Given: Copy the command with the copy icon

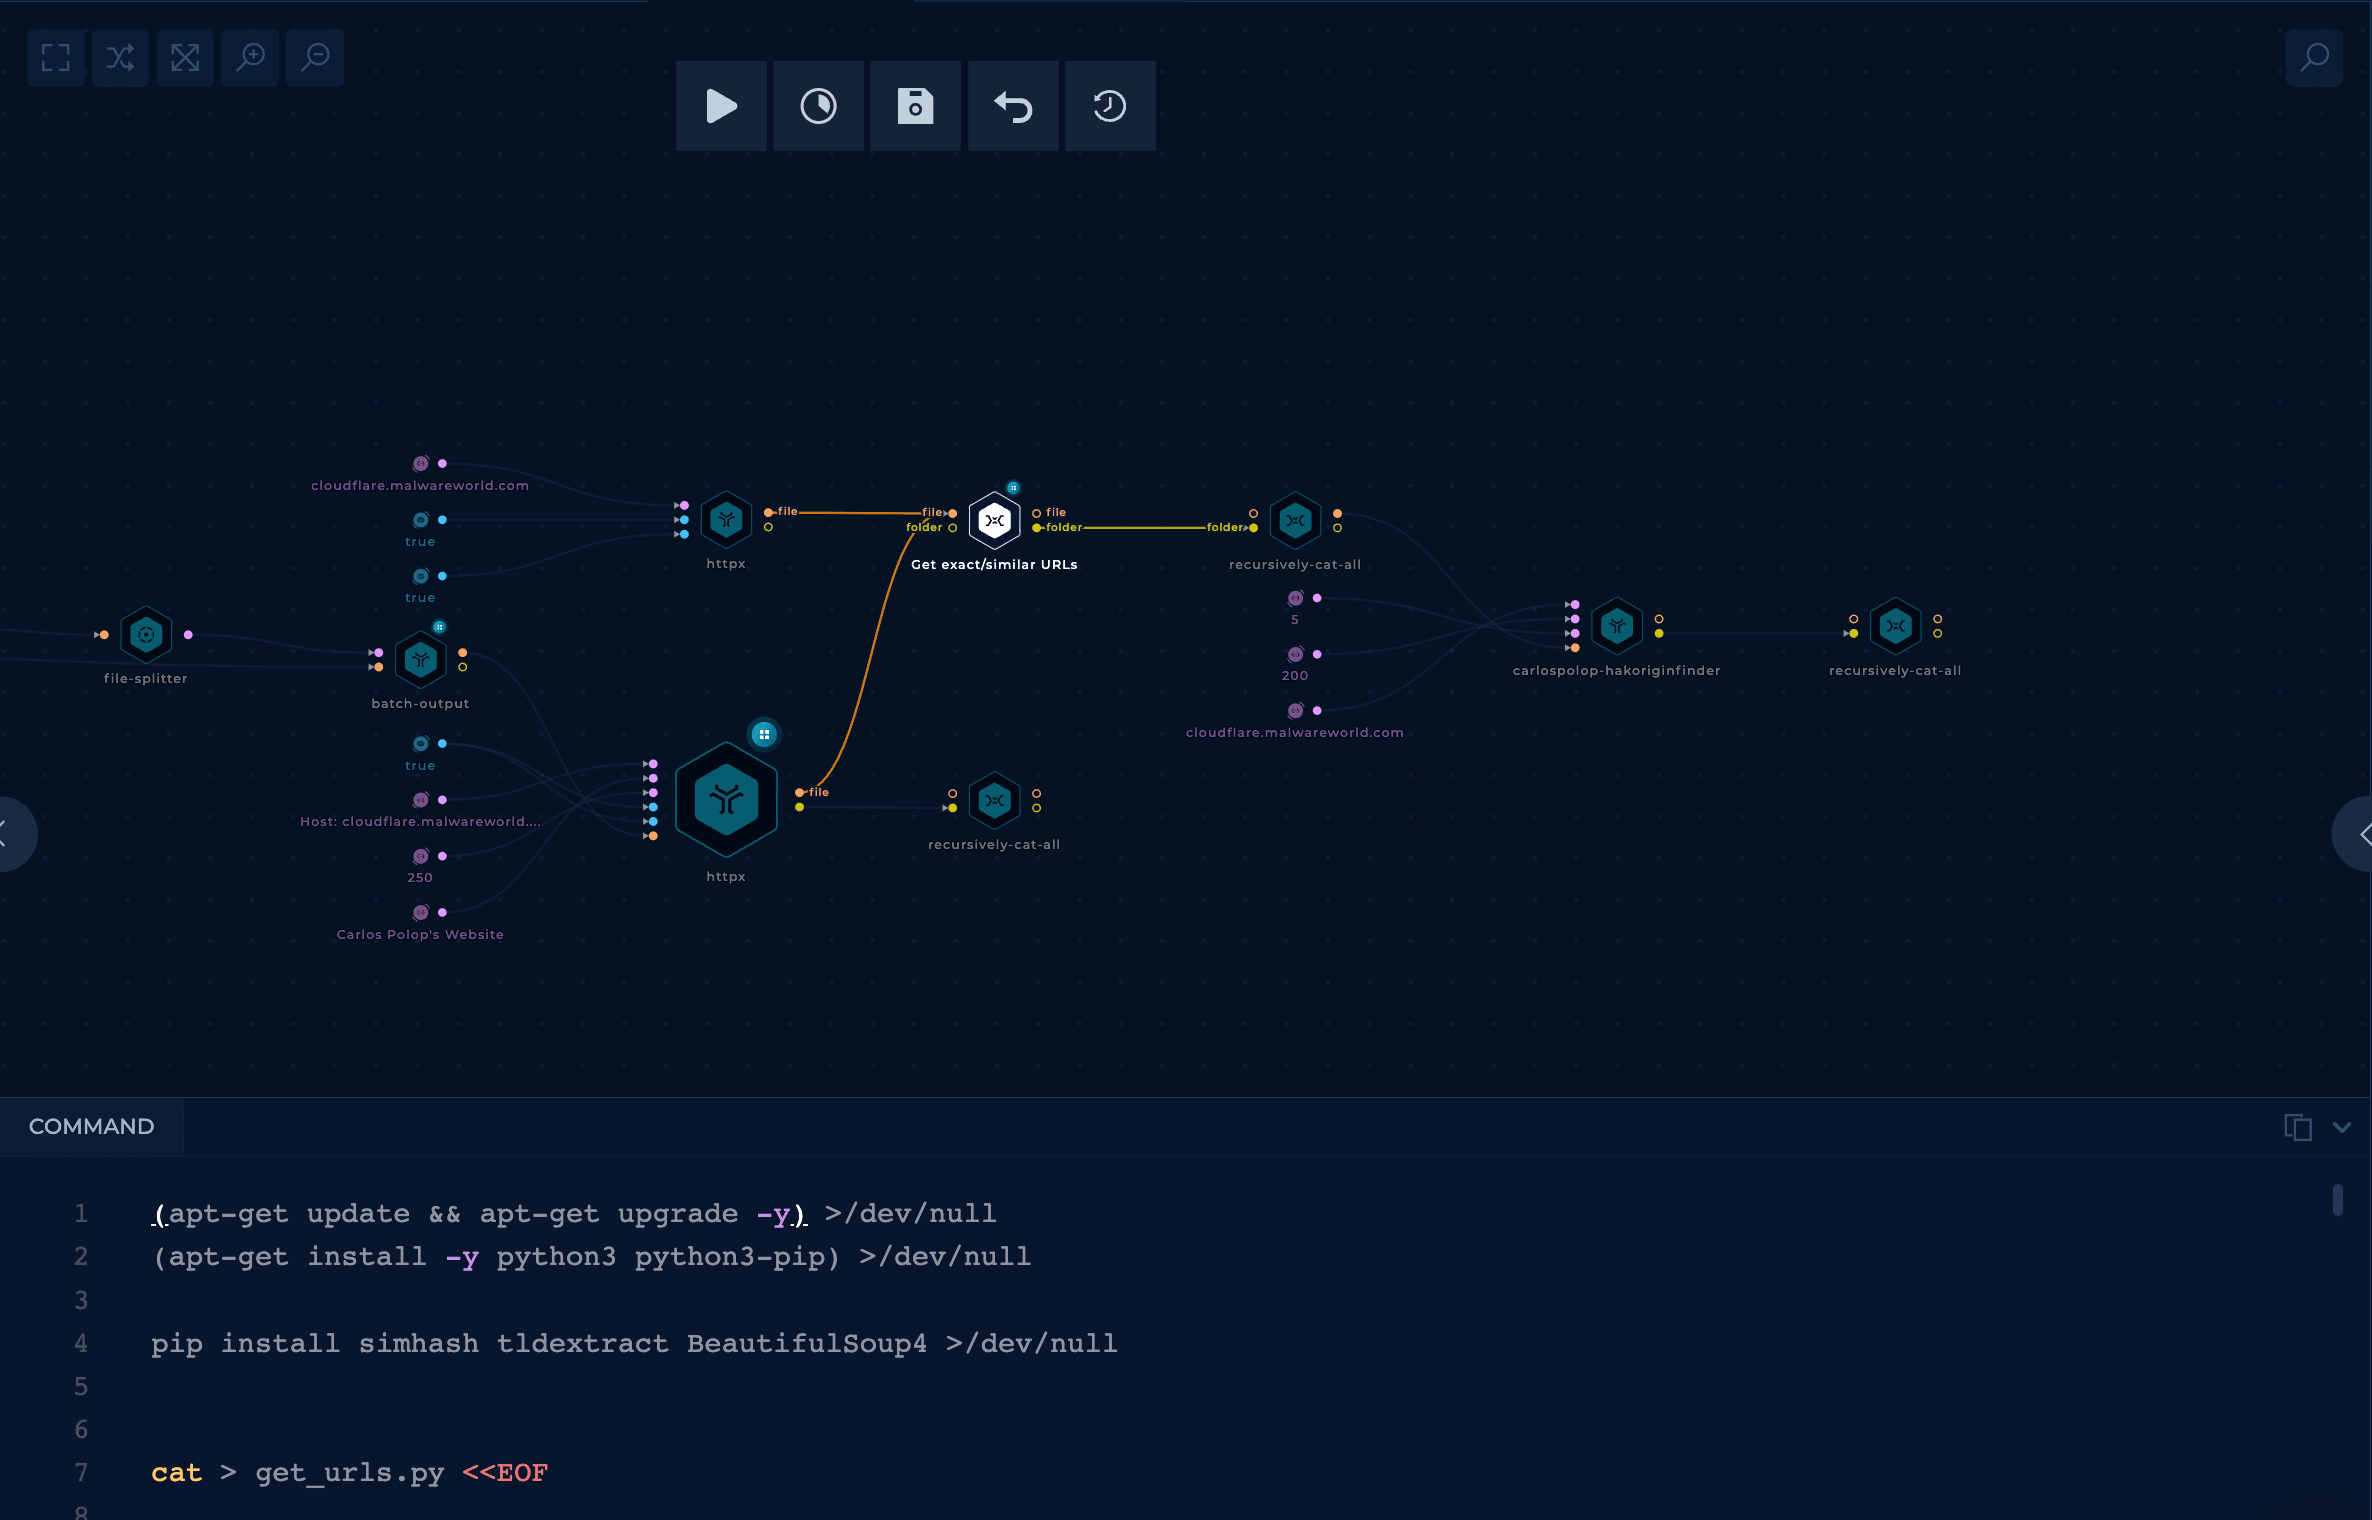Looking at the screenshot, I should pos(2298,1127).
